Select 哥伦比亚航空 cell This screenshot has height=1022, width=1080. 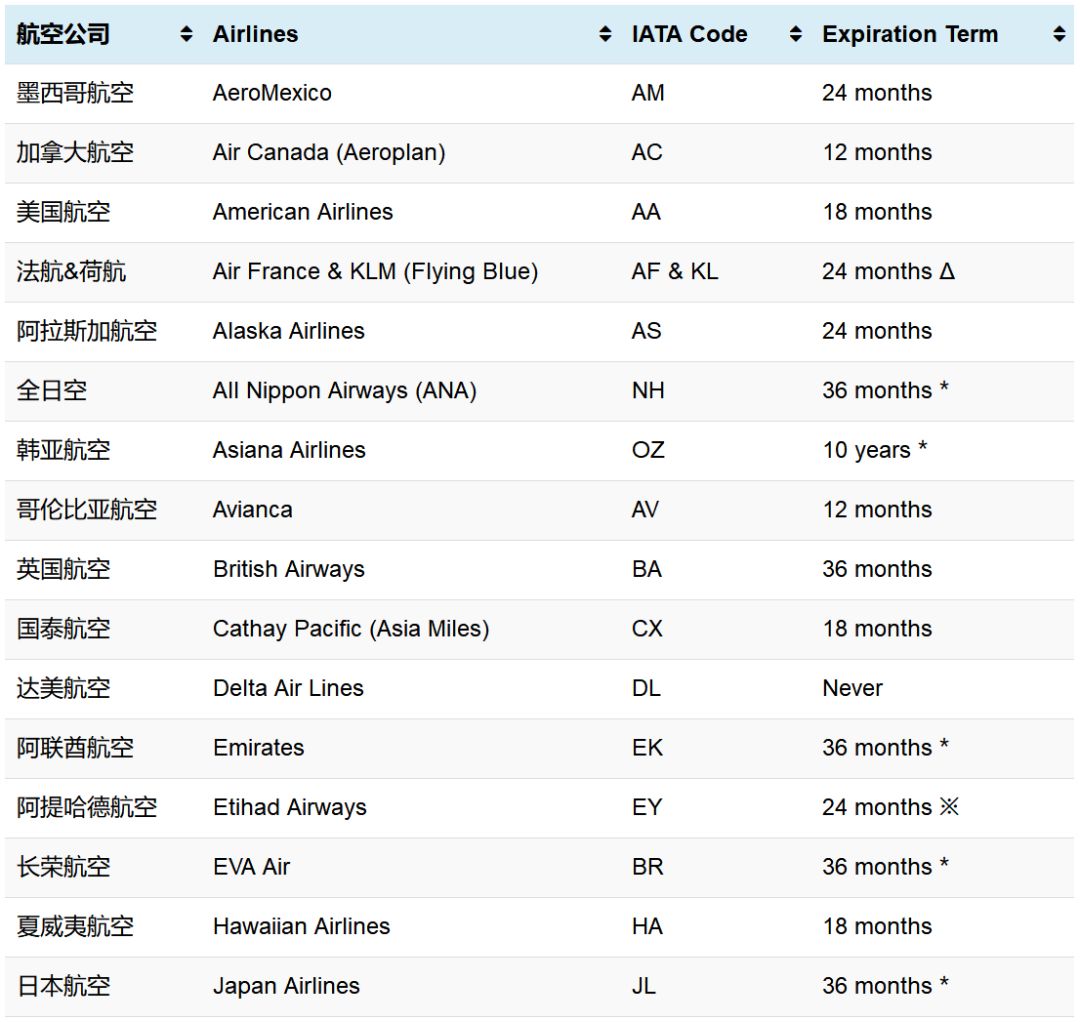coord(87,510)
